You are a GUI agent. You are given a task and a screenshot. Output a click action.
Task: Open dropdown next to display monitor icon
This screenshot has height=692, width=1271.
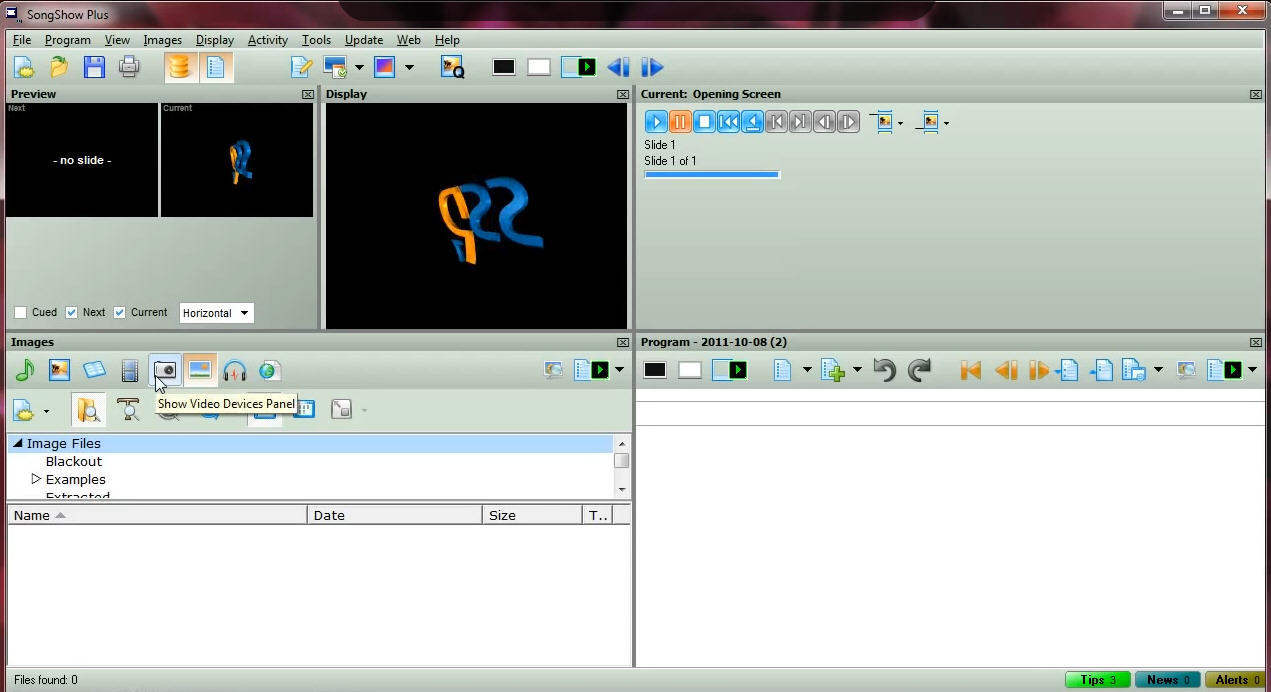[359, 67]
